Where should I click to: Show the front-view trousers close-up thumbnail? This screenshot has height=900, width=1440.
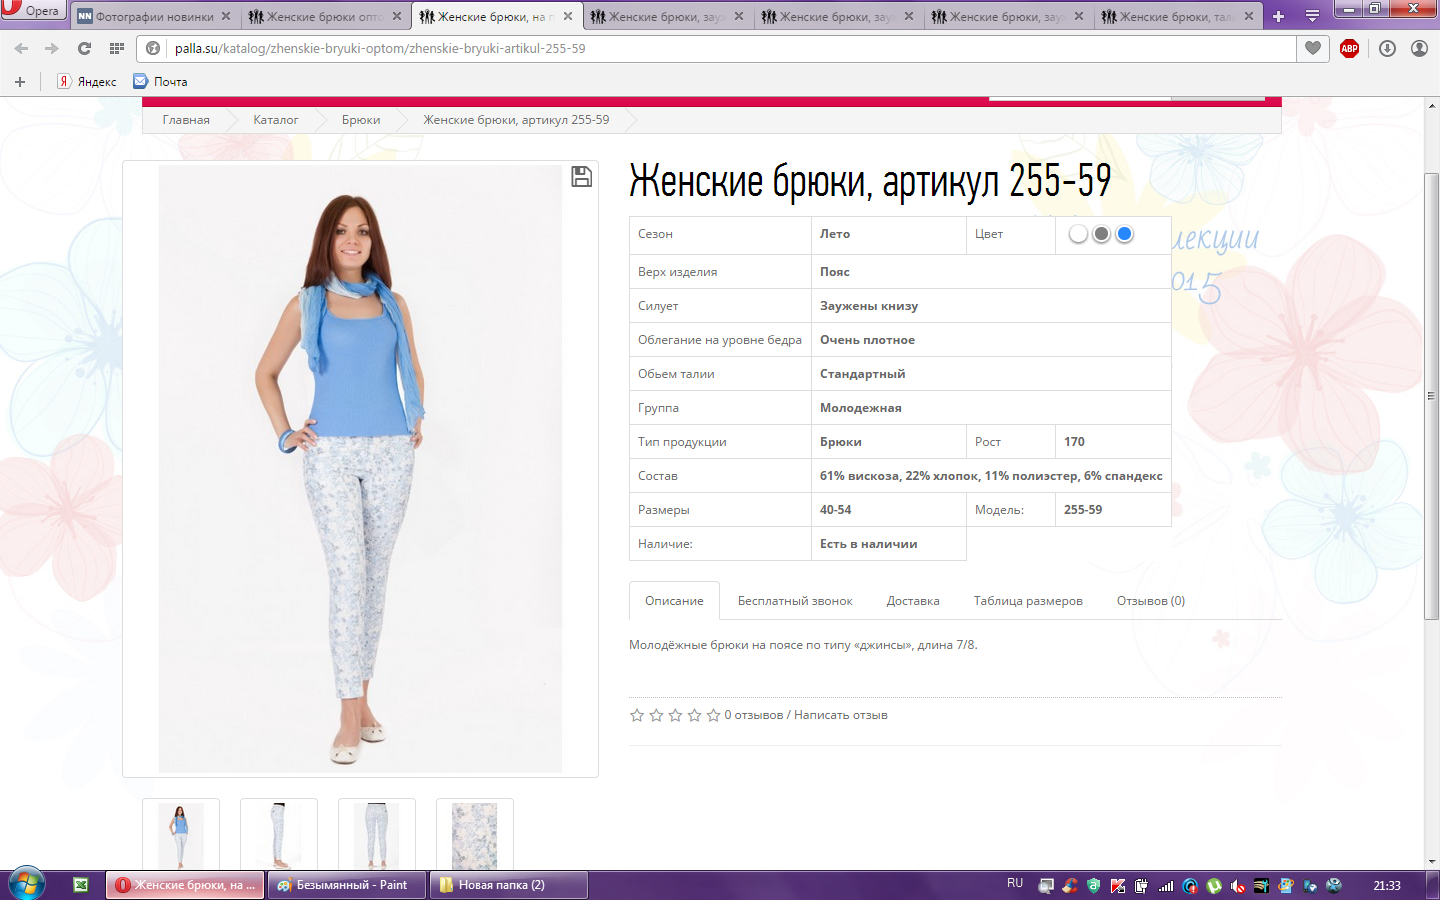(x=377, y=836)
